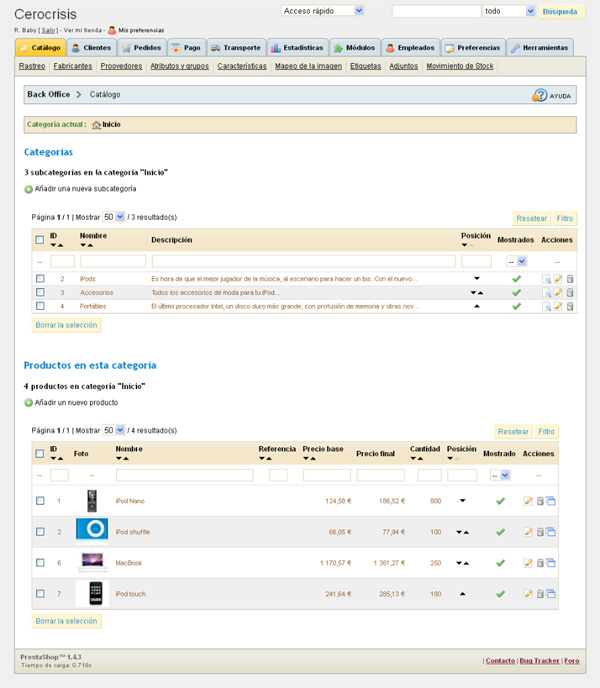Click Resetear button above categories table
Screen dimensions: 600x688
point(531,219)
